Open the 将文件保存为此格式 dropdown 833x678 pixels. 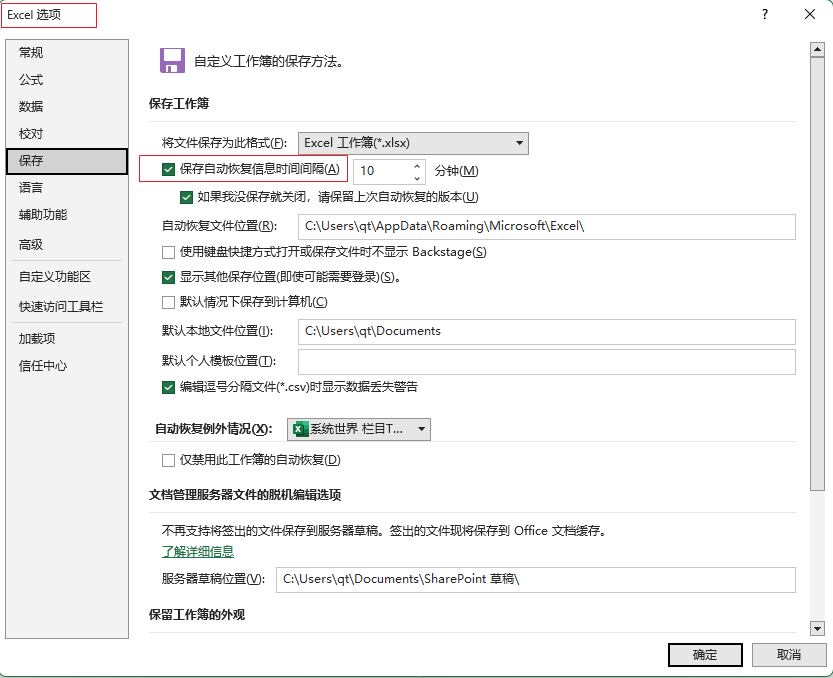pos(413,143)
